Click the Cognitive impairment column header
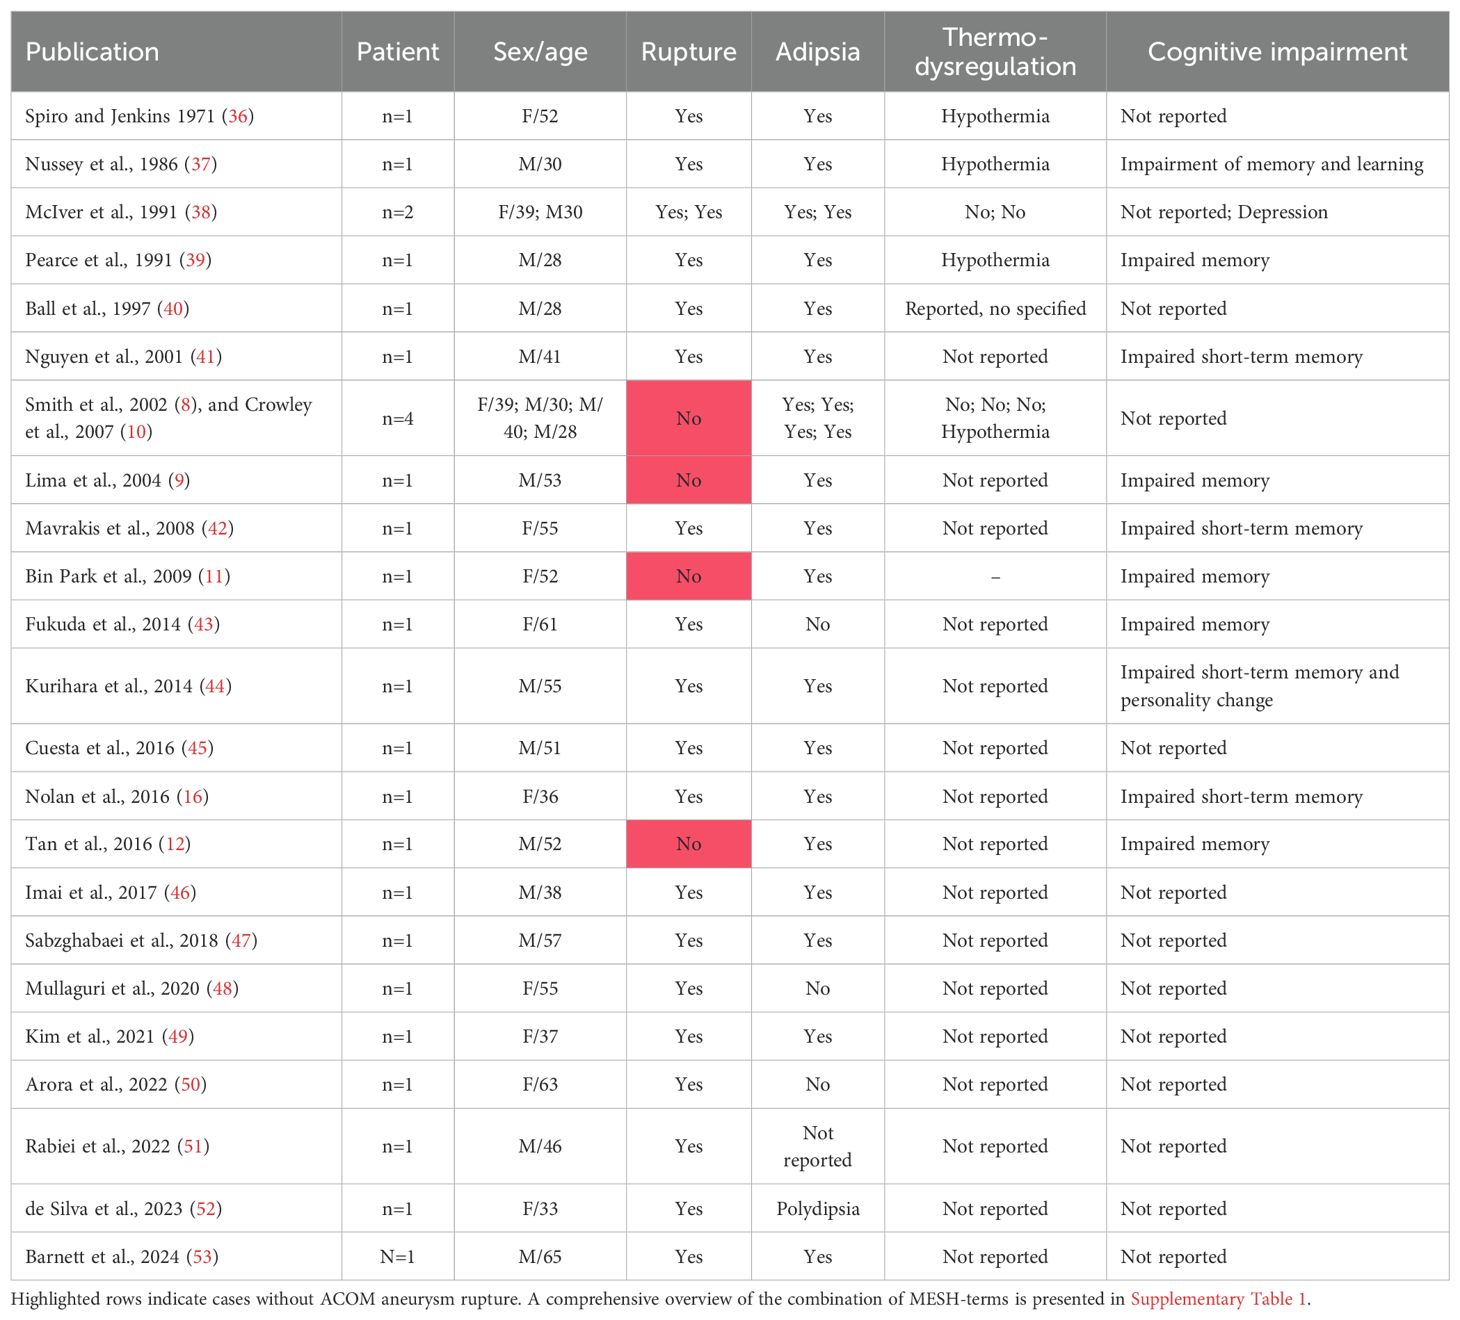 click(1277, 52)
